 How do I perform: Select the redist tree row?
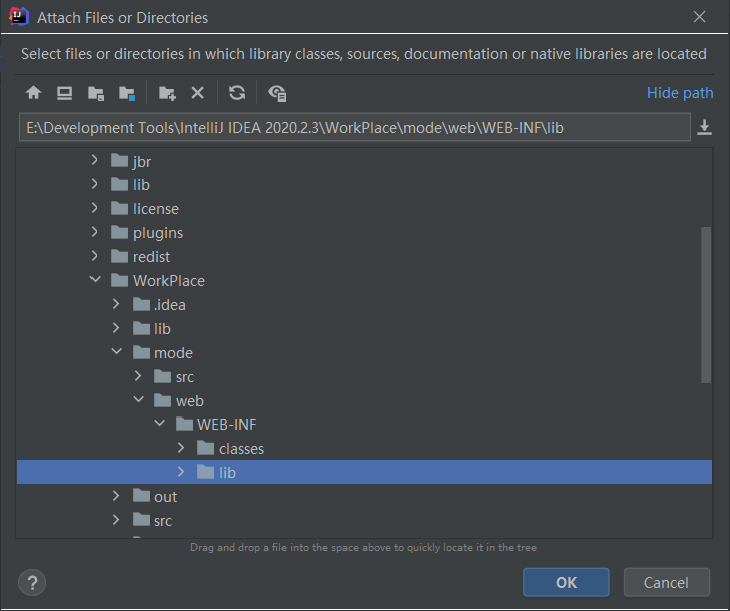click(x=364, y=257)
